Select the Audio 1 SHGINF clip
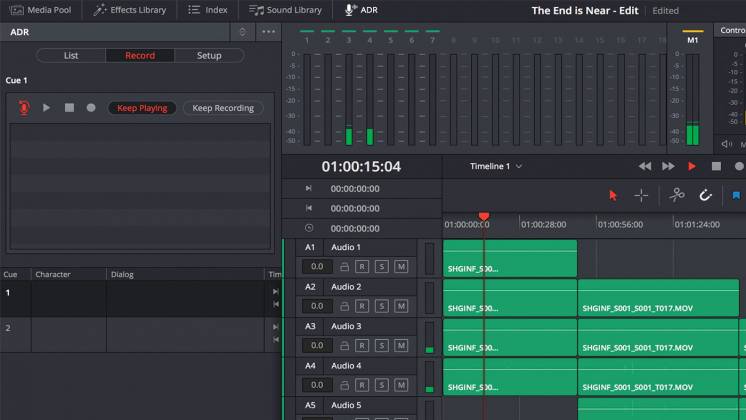Screen dimensions: 746x420 pos(510,259)
